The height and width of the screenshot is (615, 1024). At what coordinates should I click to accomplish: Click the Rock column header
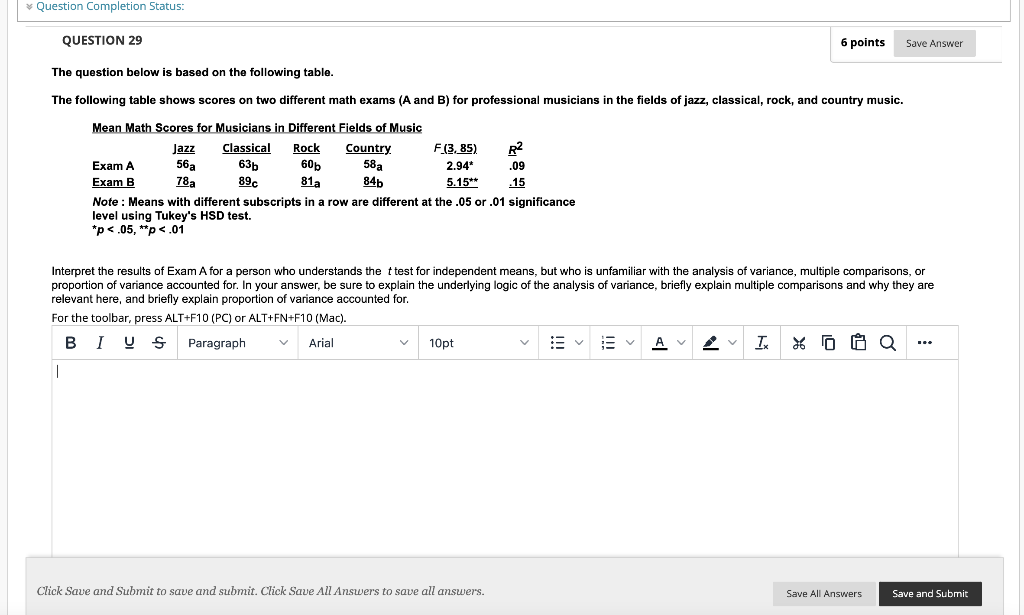point(306,148)
